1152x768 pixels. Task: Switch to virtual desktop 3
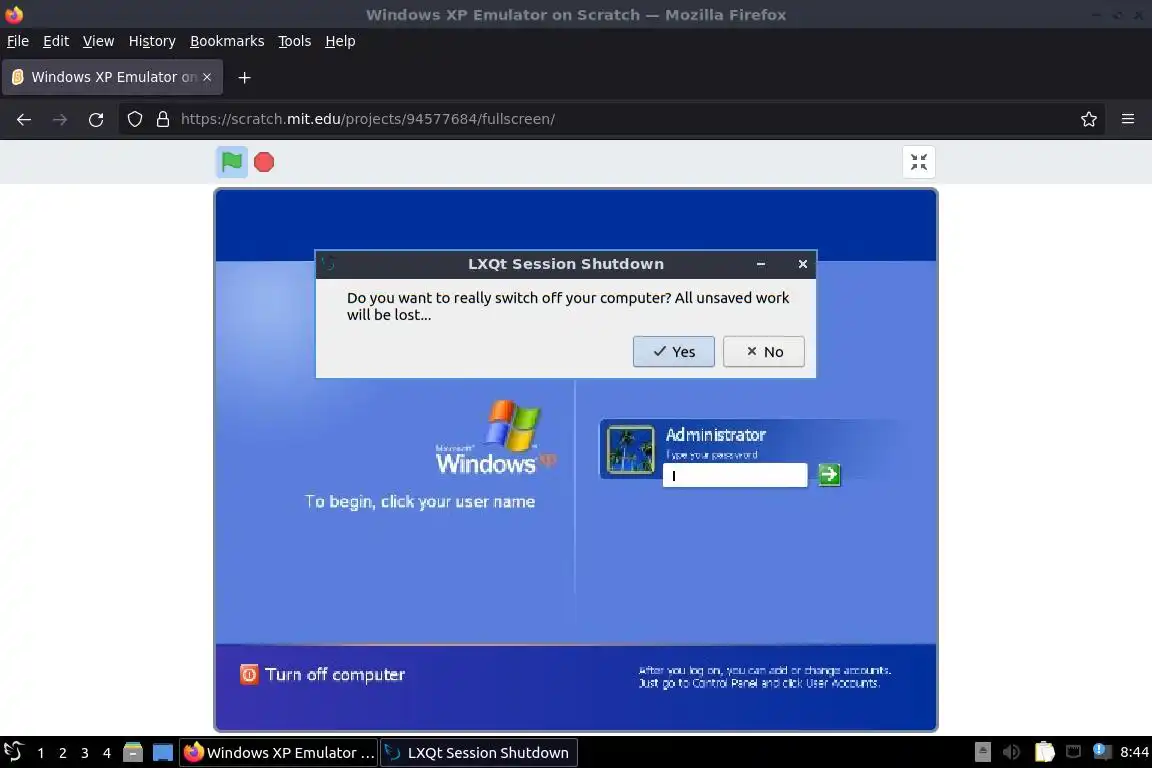pos(84,753)
